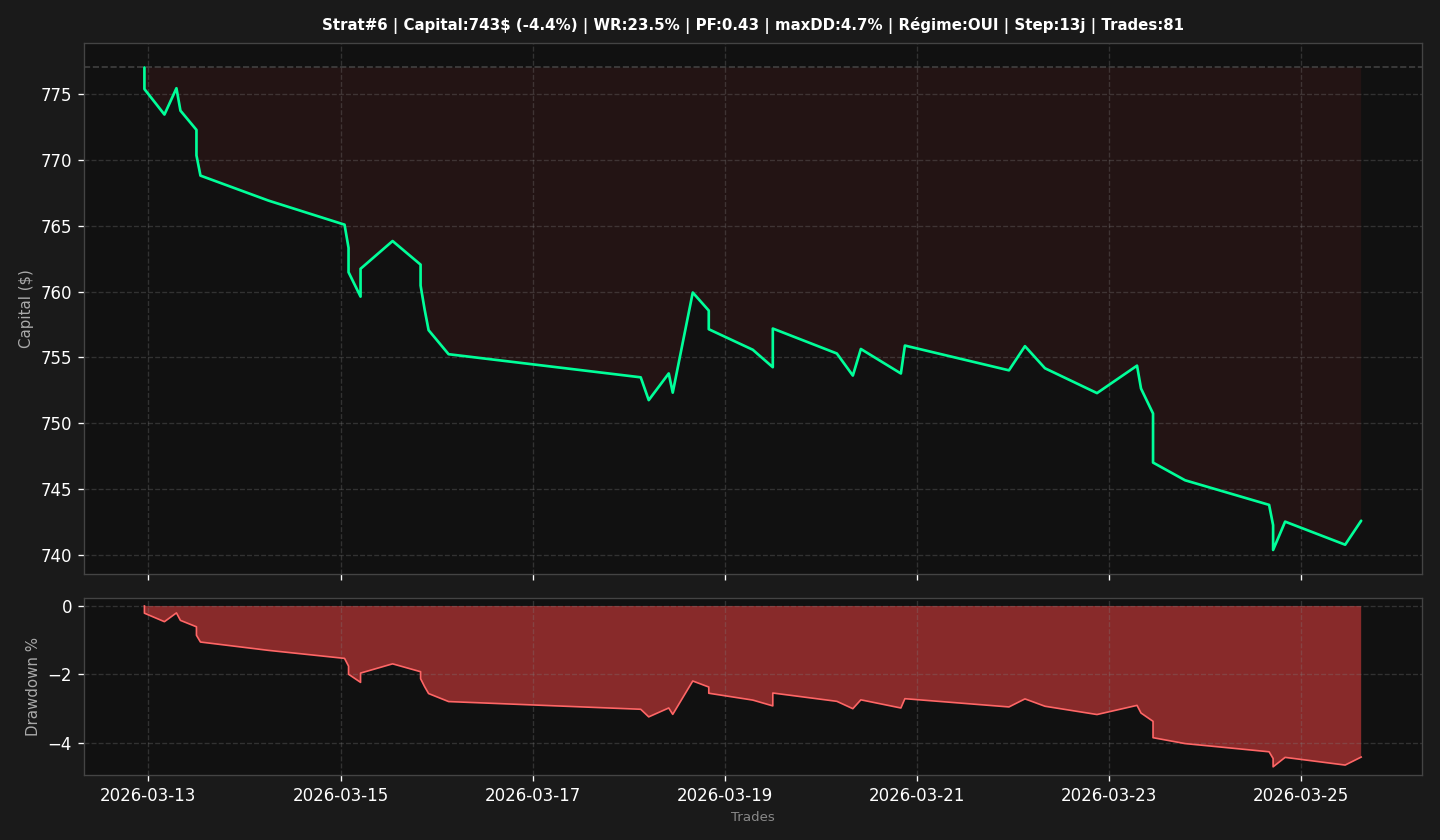Click the 'Drawdown %' y-axis label
This screenshot has width=1440, height=840.
click(32, 687)
